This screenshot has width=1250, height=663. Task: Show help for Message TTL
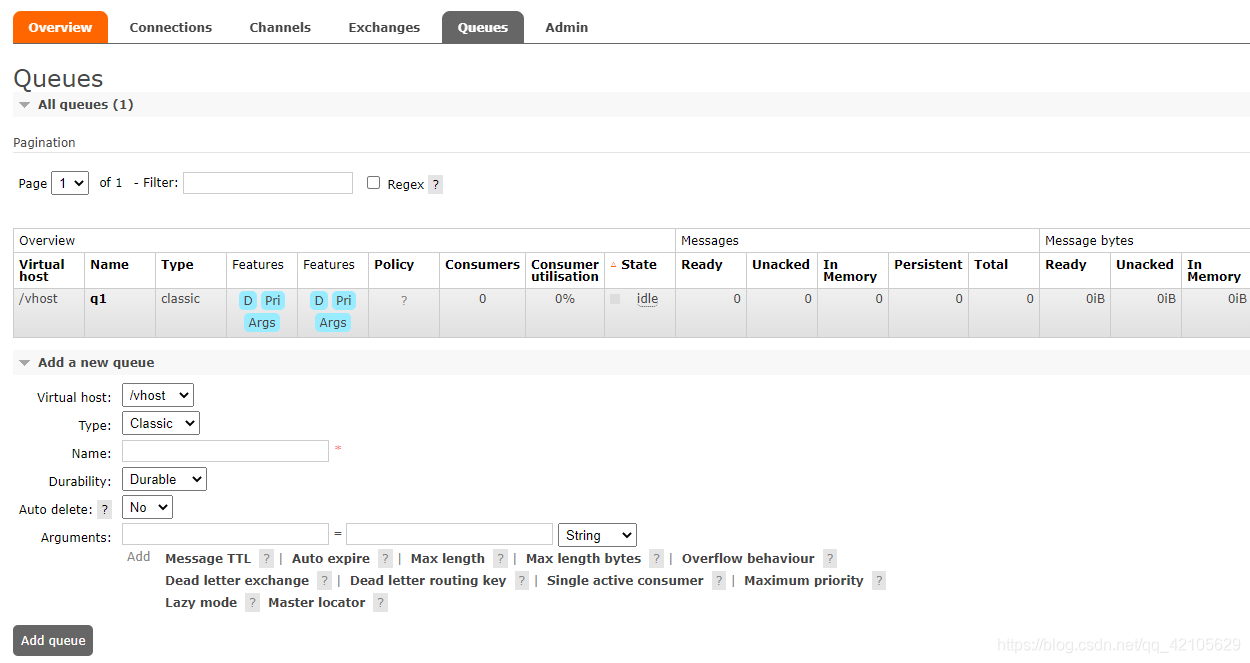click(x=266, y=559)
